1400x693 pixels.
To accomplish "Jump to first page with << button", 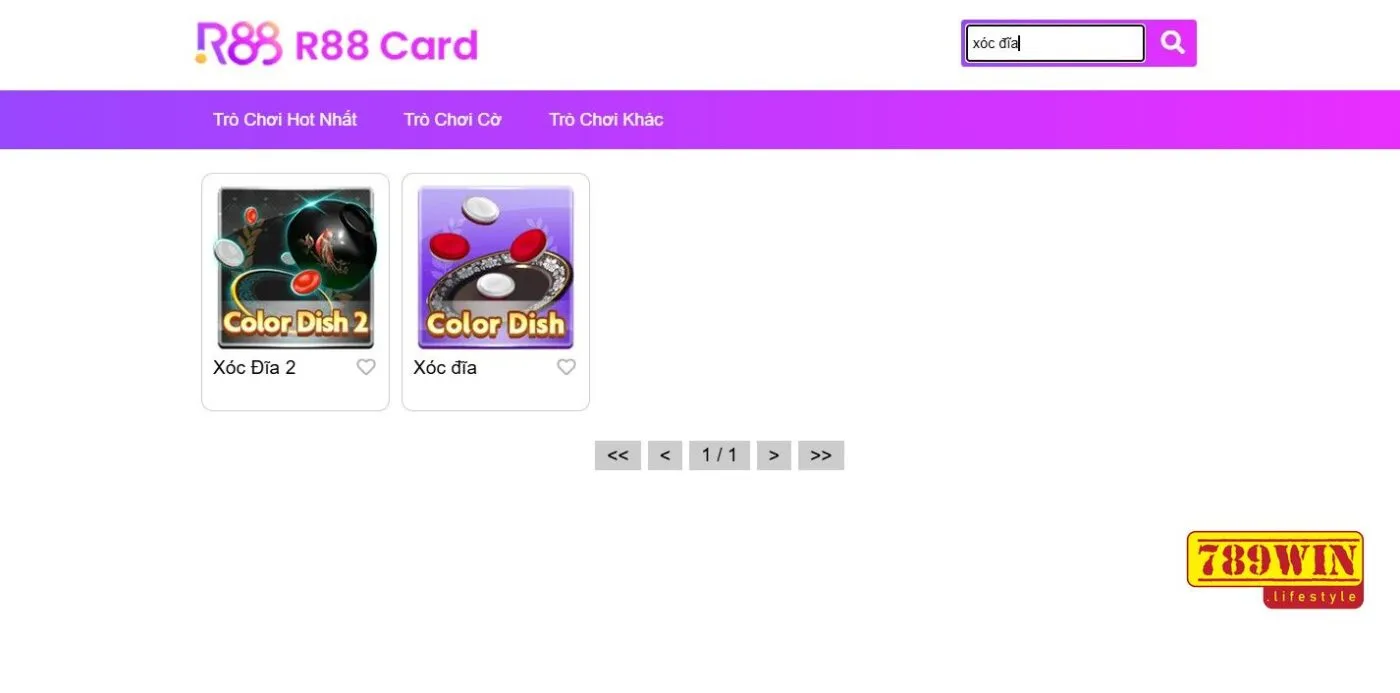I will (618, 455).
